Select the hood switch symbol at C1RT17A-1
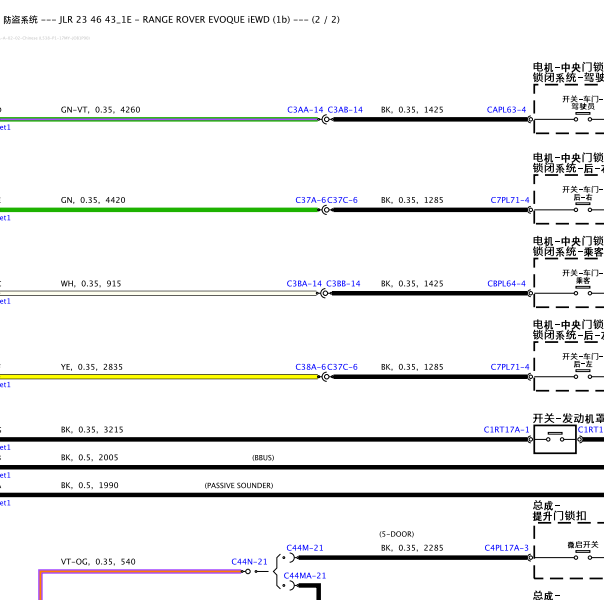604x600 pixels. 555,439
